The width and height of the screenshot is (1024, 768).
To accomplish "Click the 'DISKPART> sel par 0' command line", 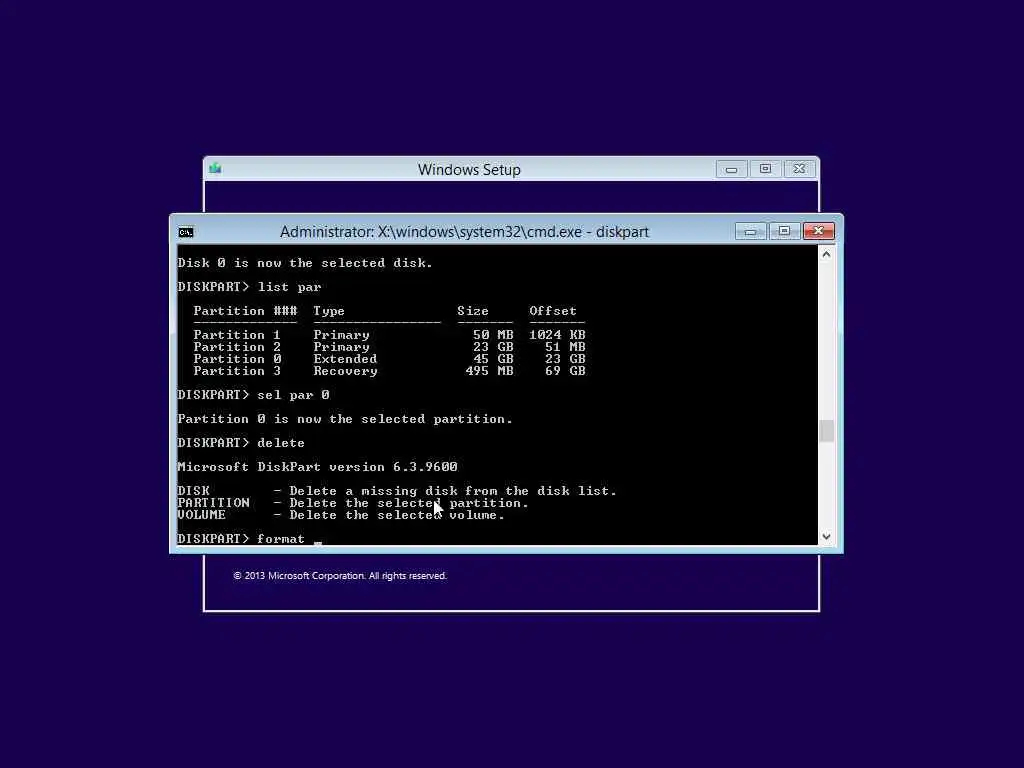I will (x=253, y=395).
